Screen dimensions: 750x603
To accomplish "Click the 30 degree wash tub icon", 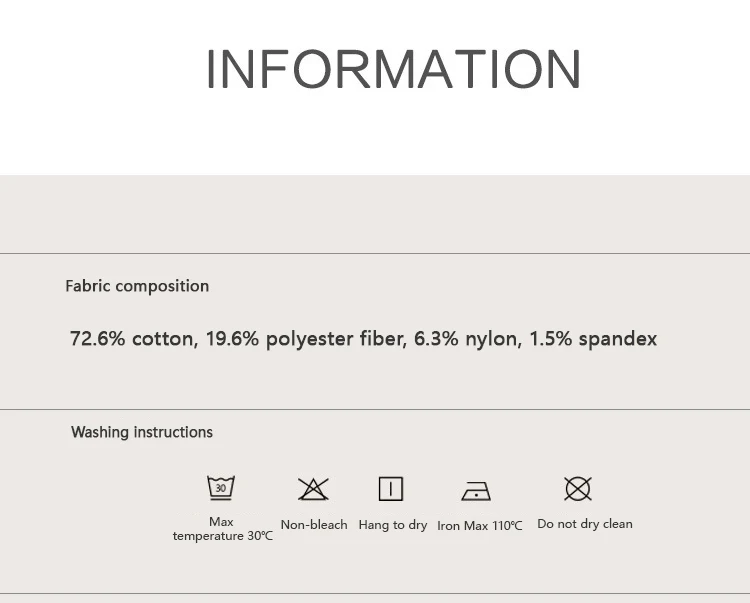I will [221, 488].
